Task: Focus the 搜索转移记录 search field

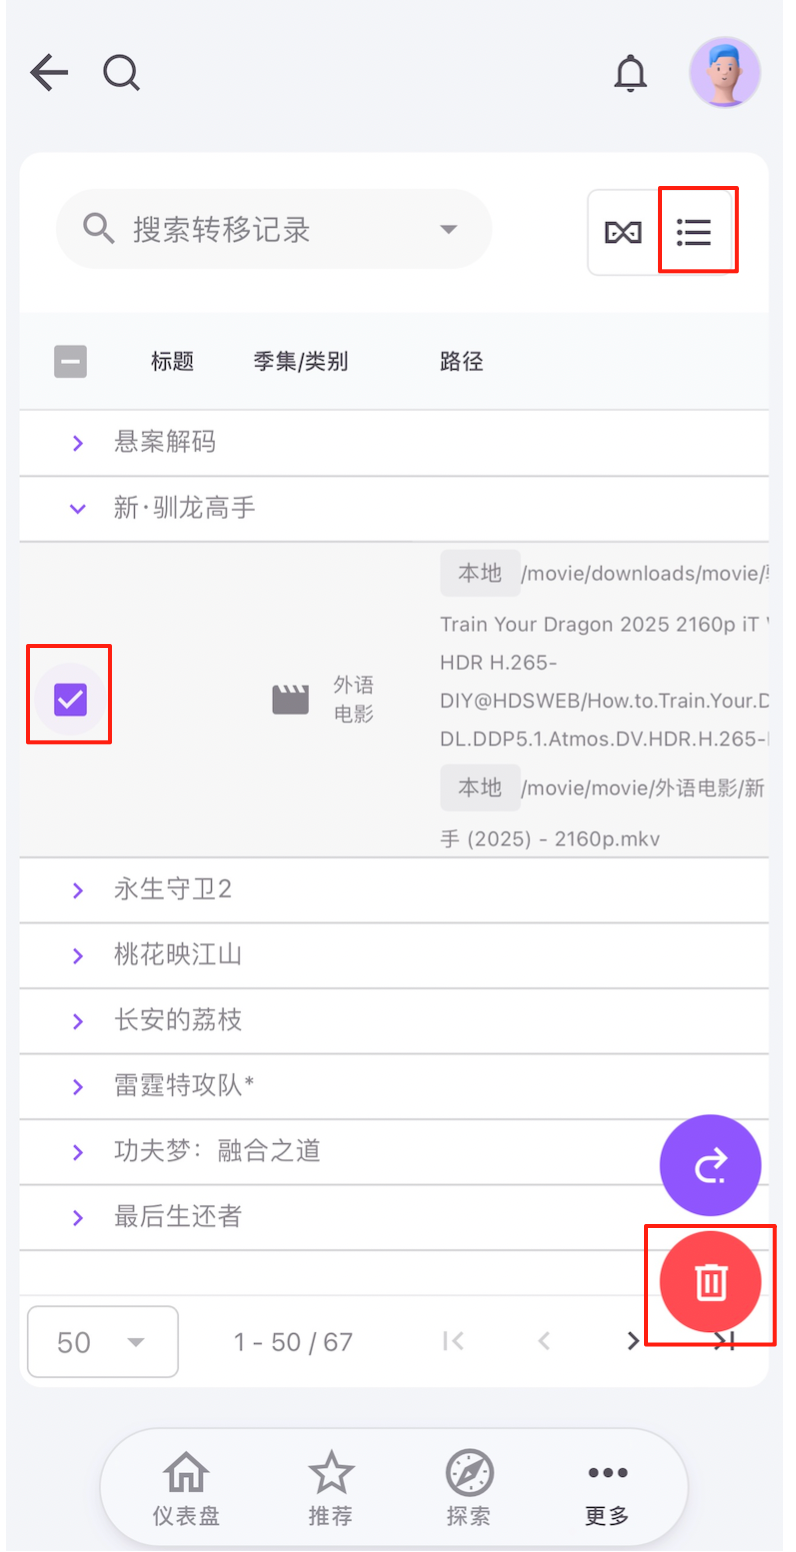Action: pos(270,229)
